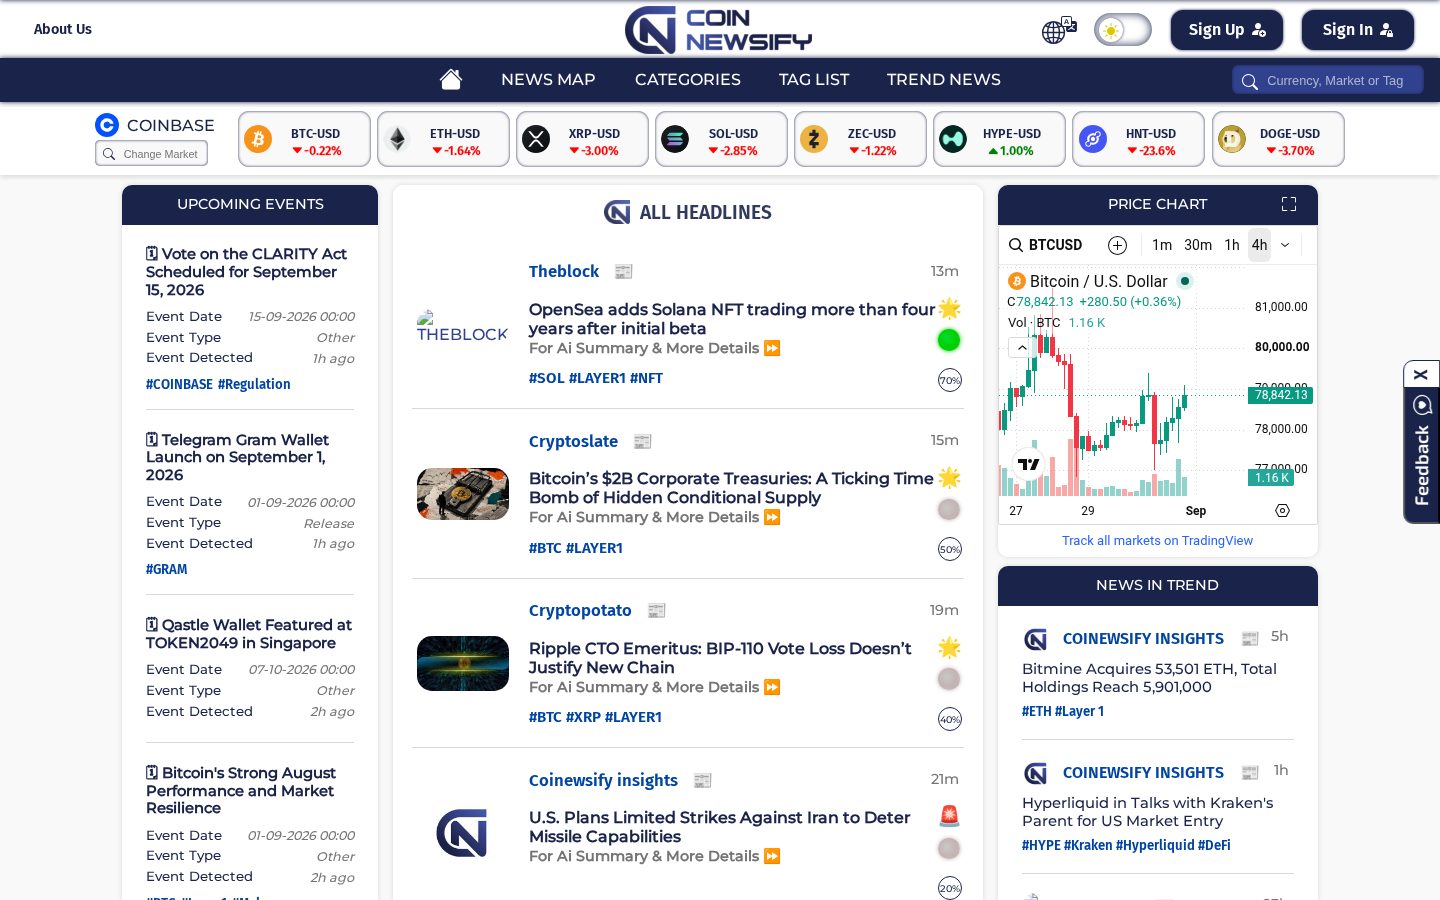Open the Coin Newsify logo

click(x=718, y=29)
